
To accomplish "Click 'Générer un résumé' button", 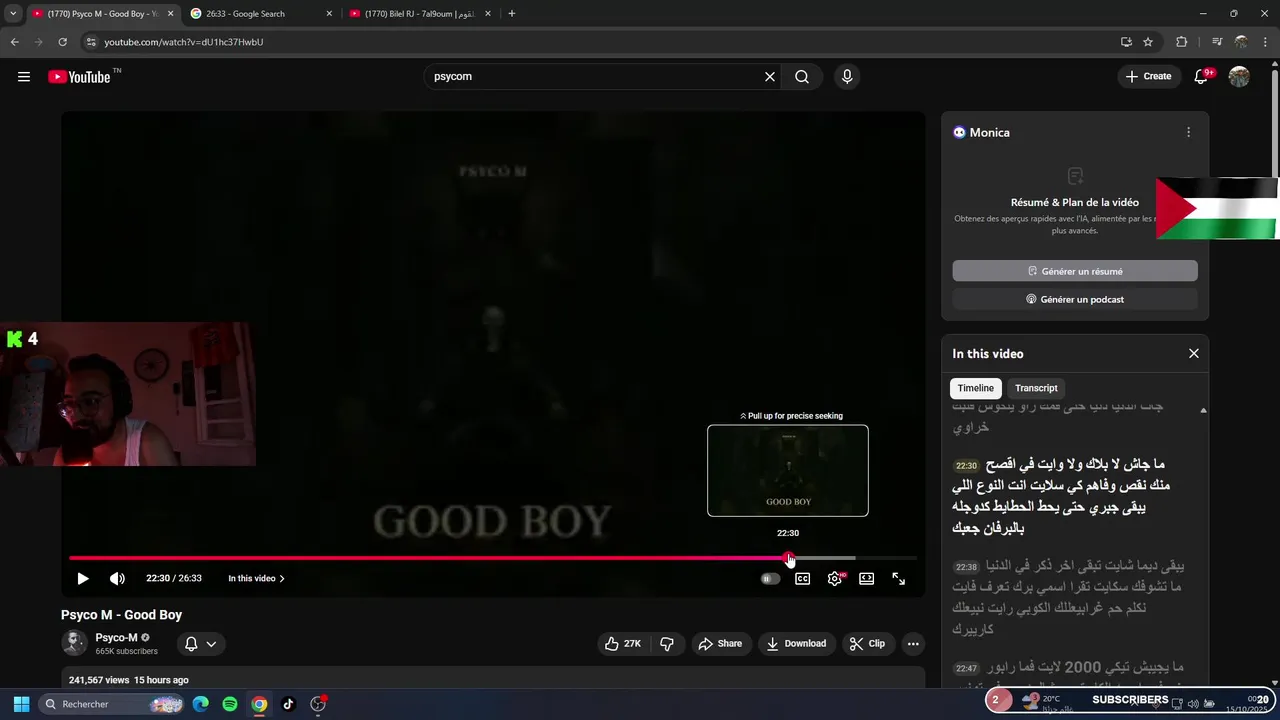I will pos(1075,271).
